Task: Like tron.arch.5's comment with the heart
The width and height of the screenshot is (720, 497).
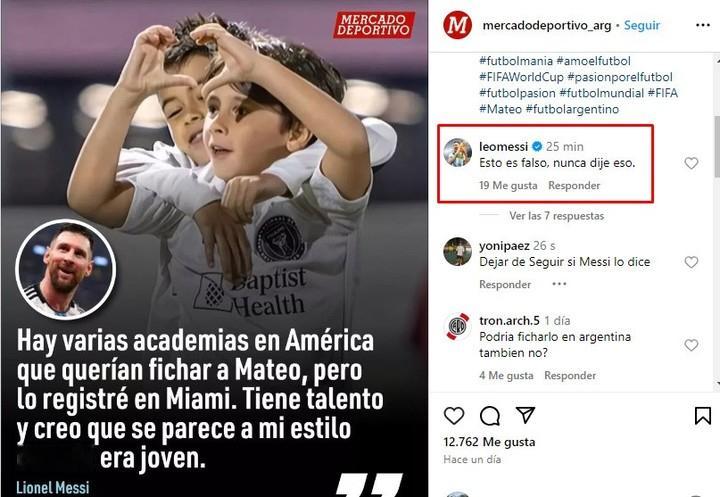Action: (691, 345)
